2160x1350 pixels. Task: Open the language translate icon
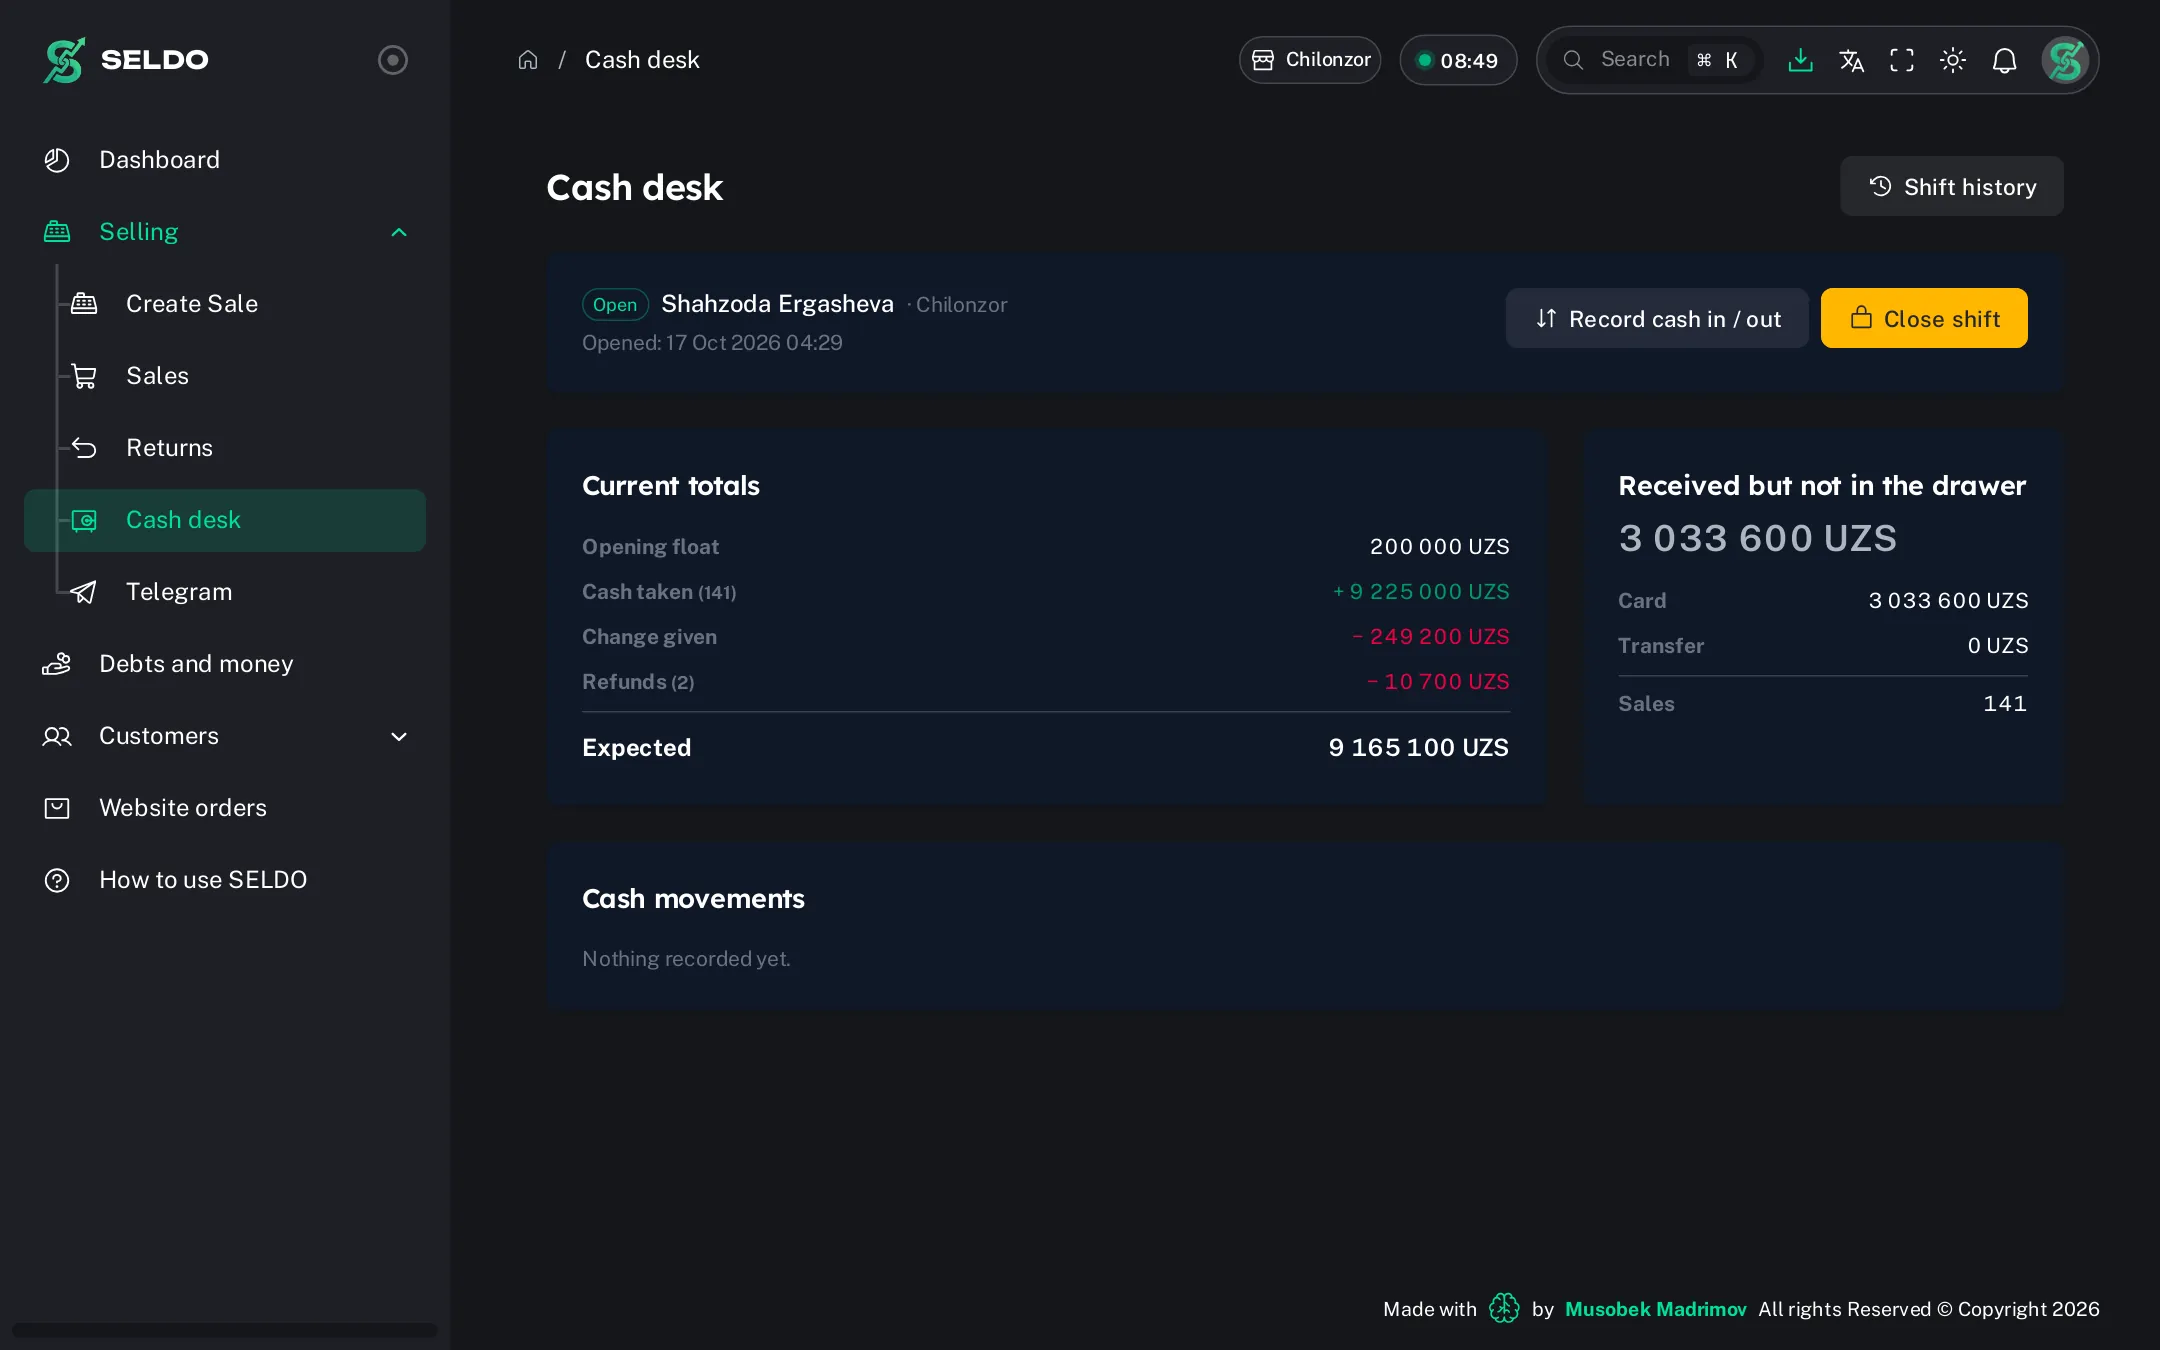1851,60
